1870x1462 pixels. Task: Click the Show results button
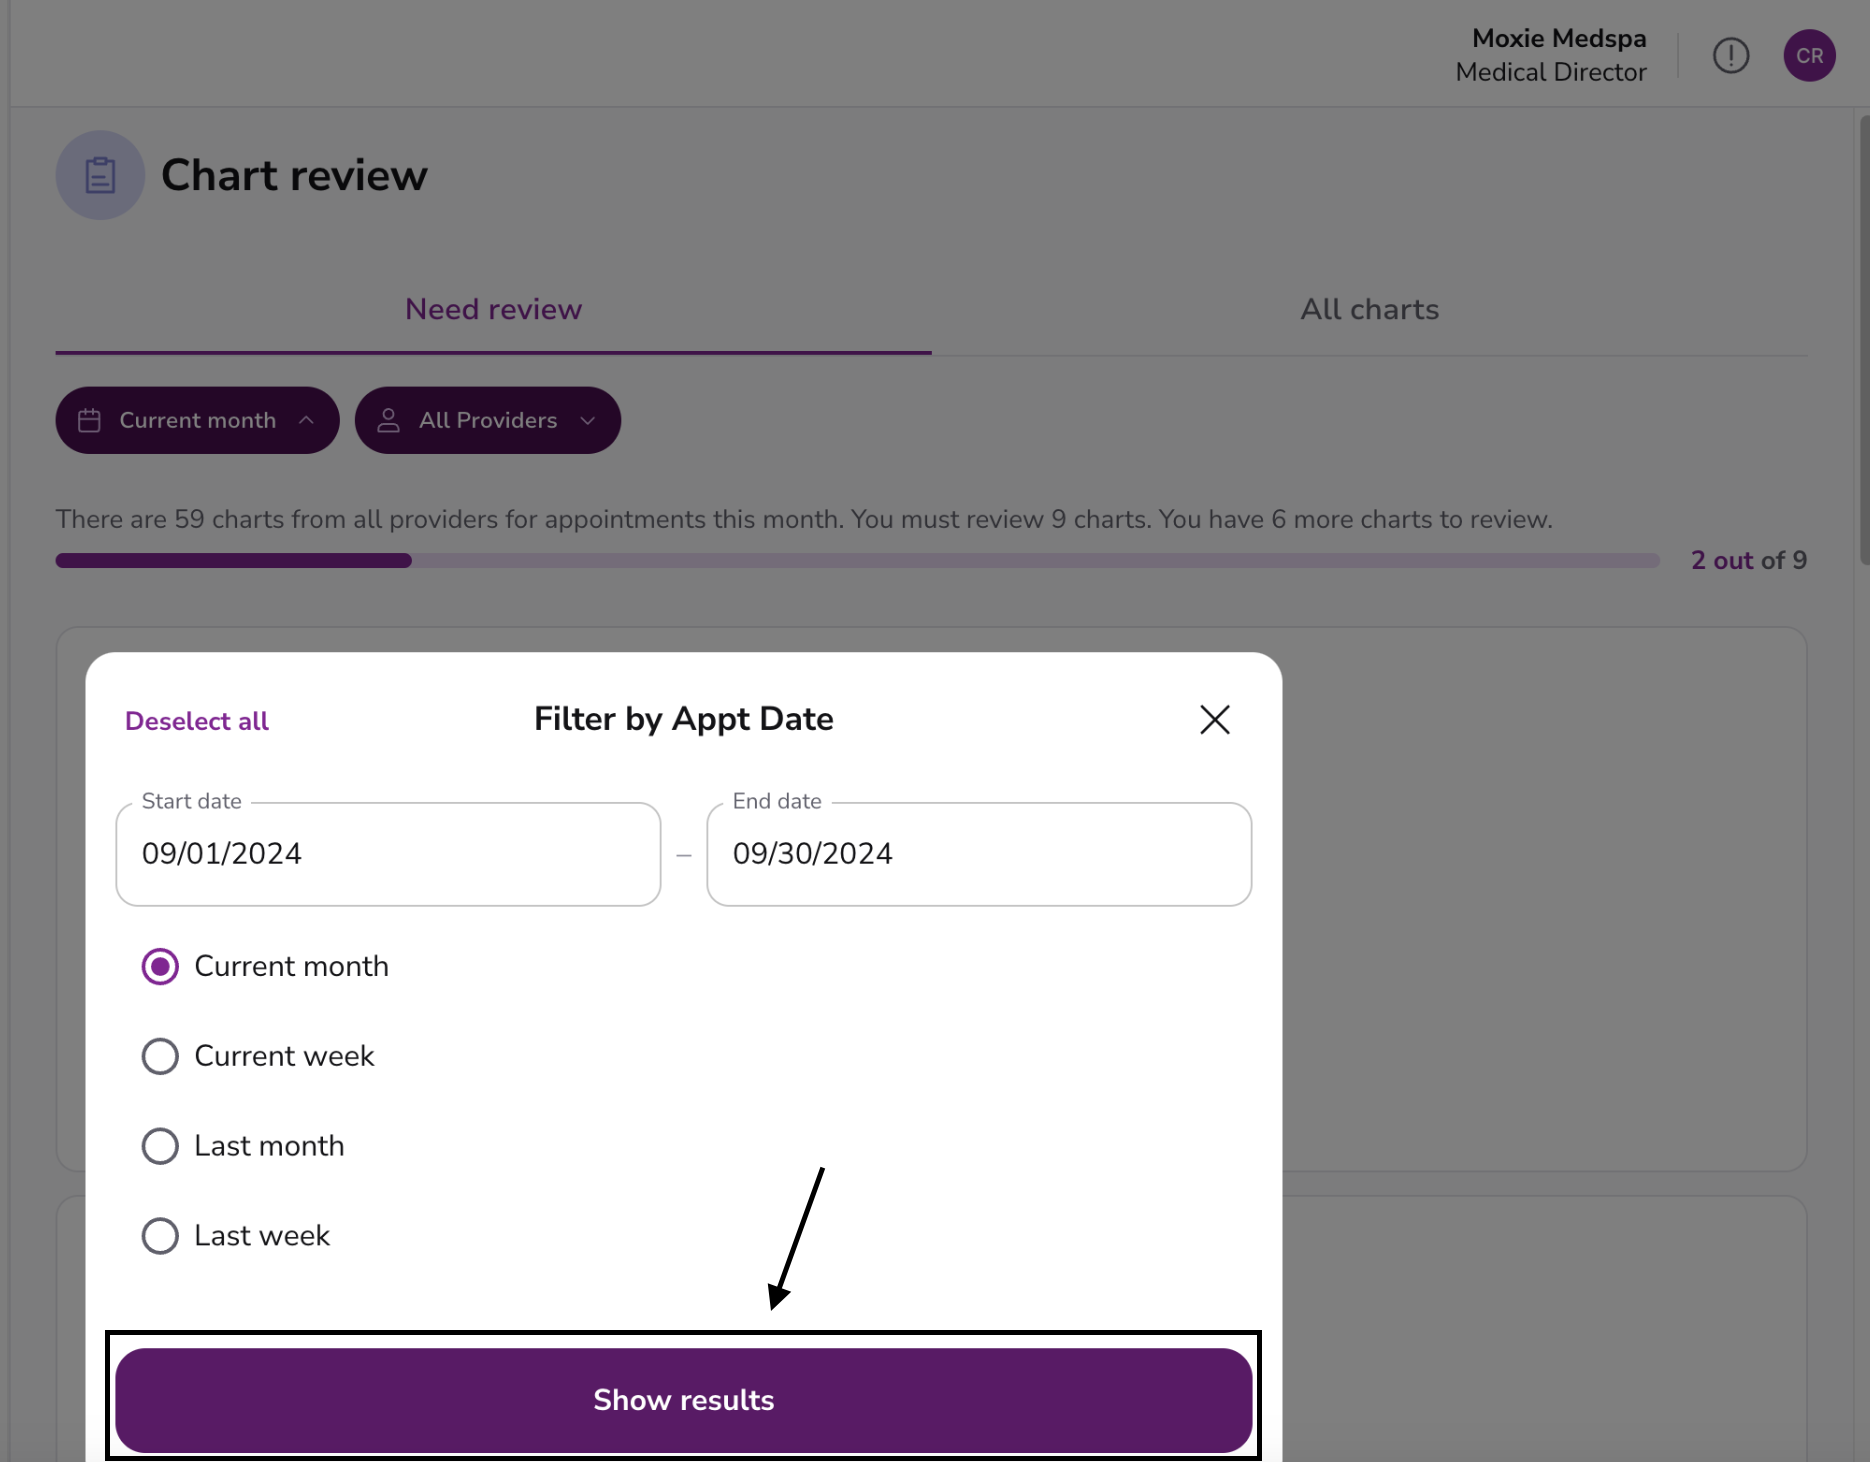pyautogui.click(x=683, y=1400)
